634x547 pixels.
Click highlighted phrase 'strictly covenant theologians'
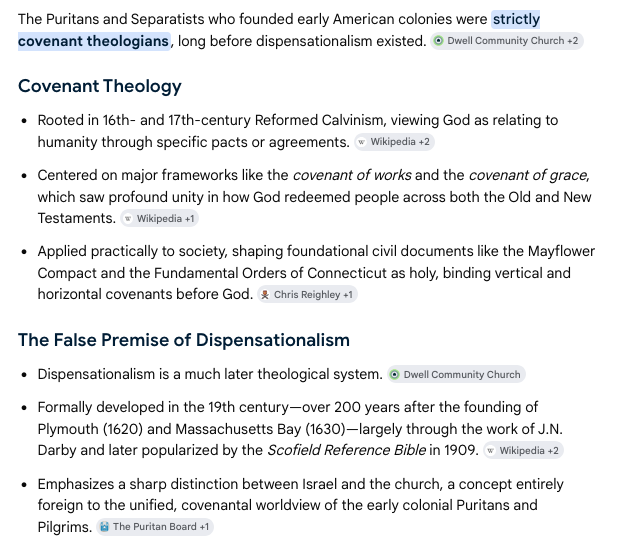(279, 30)
